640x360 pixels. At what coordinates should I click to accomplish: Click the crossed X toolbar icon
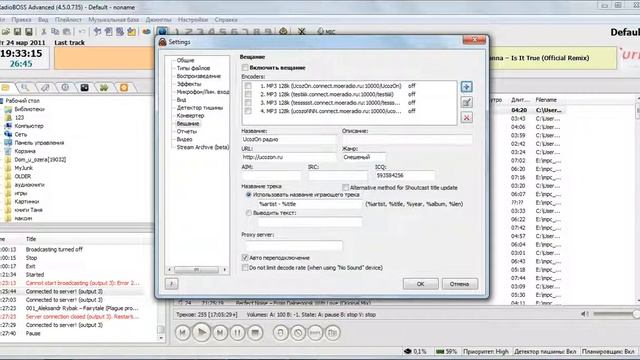(301, 31)
